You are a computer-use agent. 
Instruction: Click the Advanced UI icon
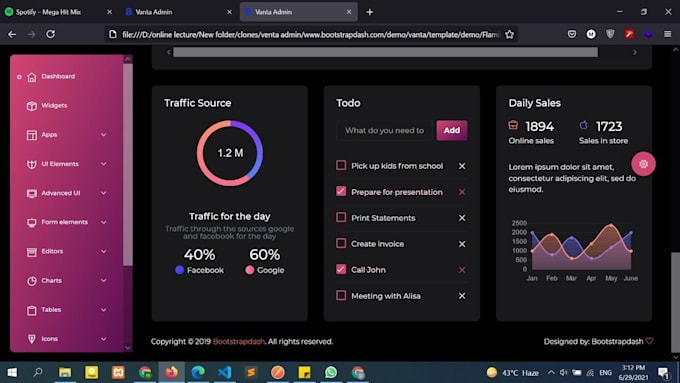[x=32, y=193]
